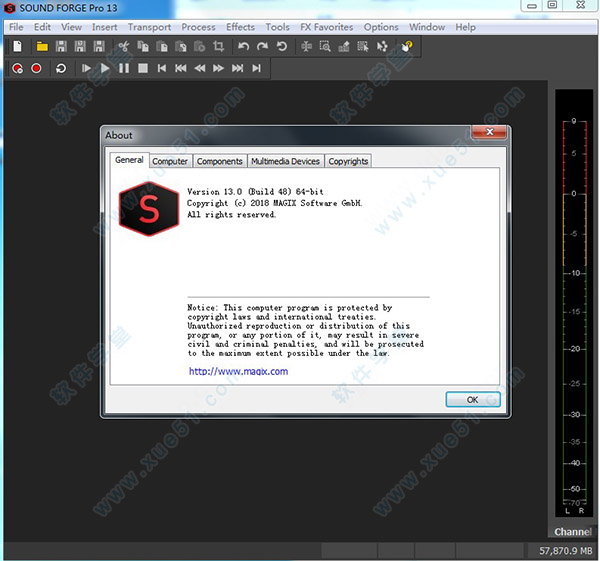600x561 pixels.
Task: Switch to the Components tab
Action: pyautogui.click(x=220, y=161)
